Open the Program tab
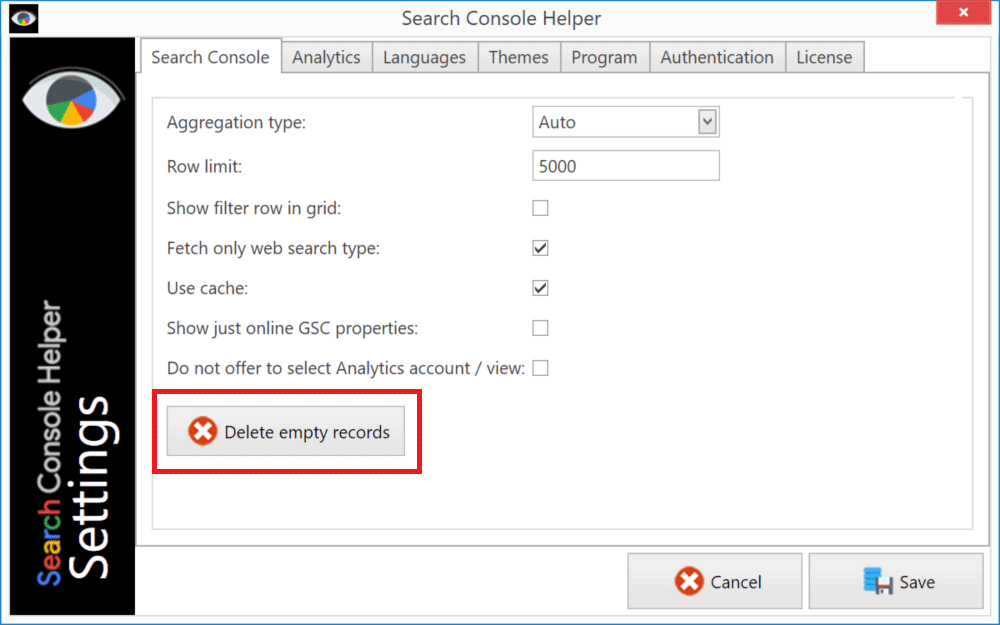Screen dimensions: 1000x625 [605, 57]
